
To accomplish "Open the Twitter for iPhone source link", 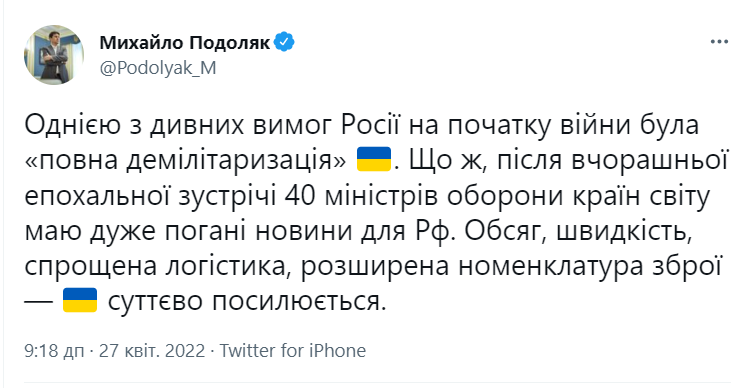I will [x=293, y=351].
